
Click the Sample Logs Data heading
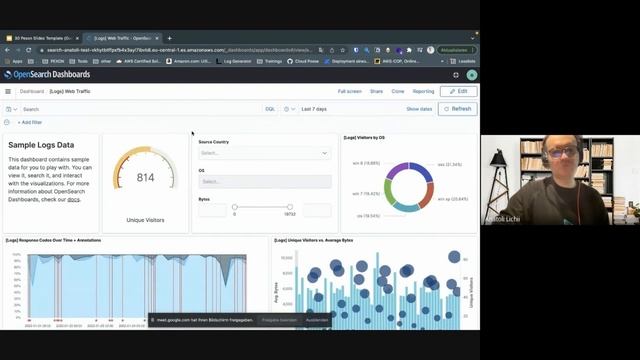tap(41, 145)
